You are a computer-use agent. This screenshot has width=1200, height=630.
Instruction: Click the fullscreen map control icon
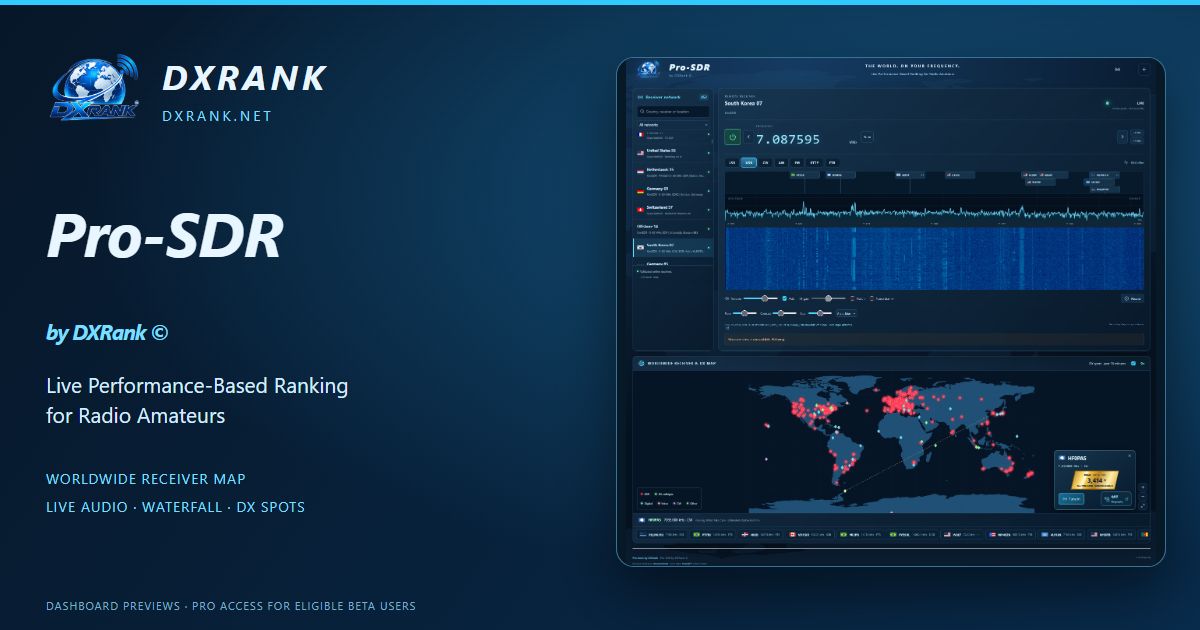click(1142, 506)
